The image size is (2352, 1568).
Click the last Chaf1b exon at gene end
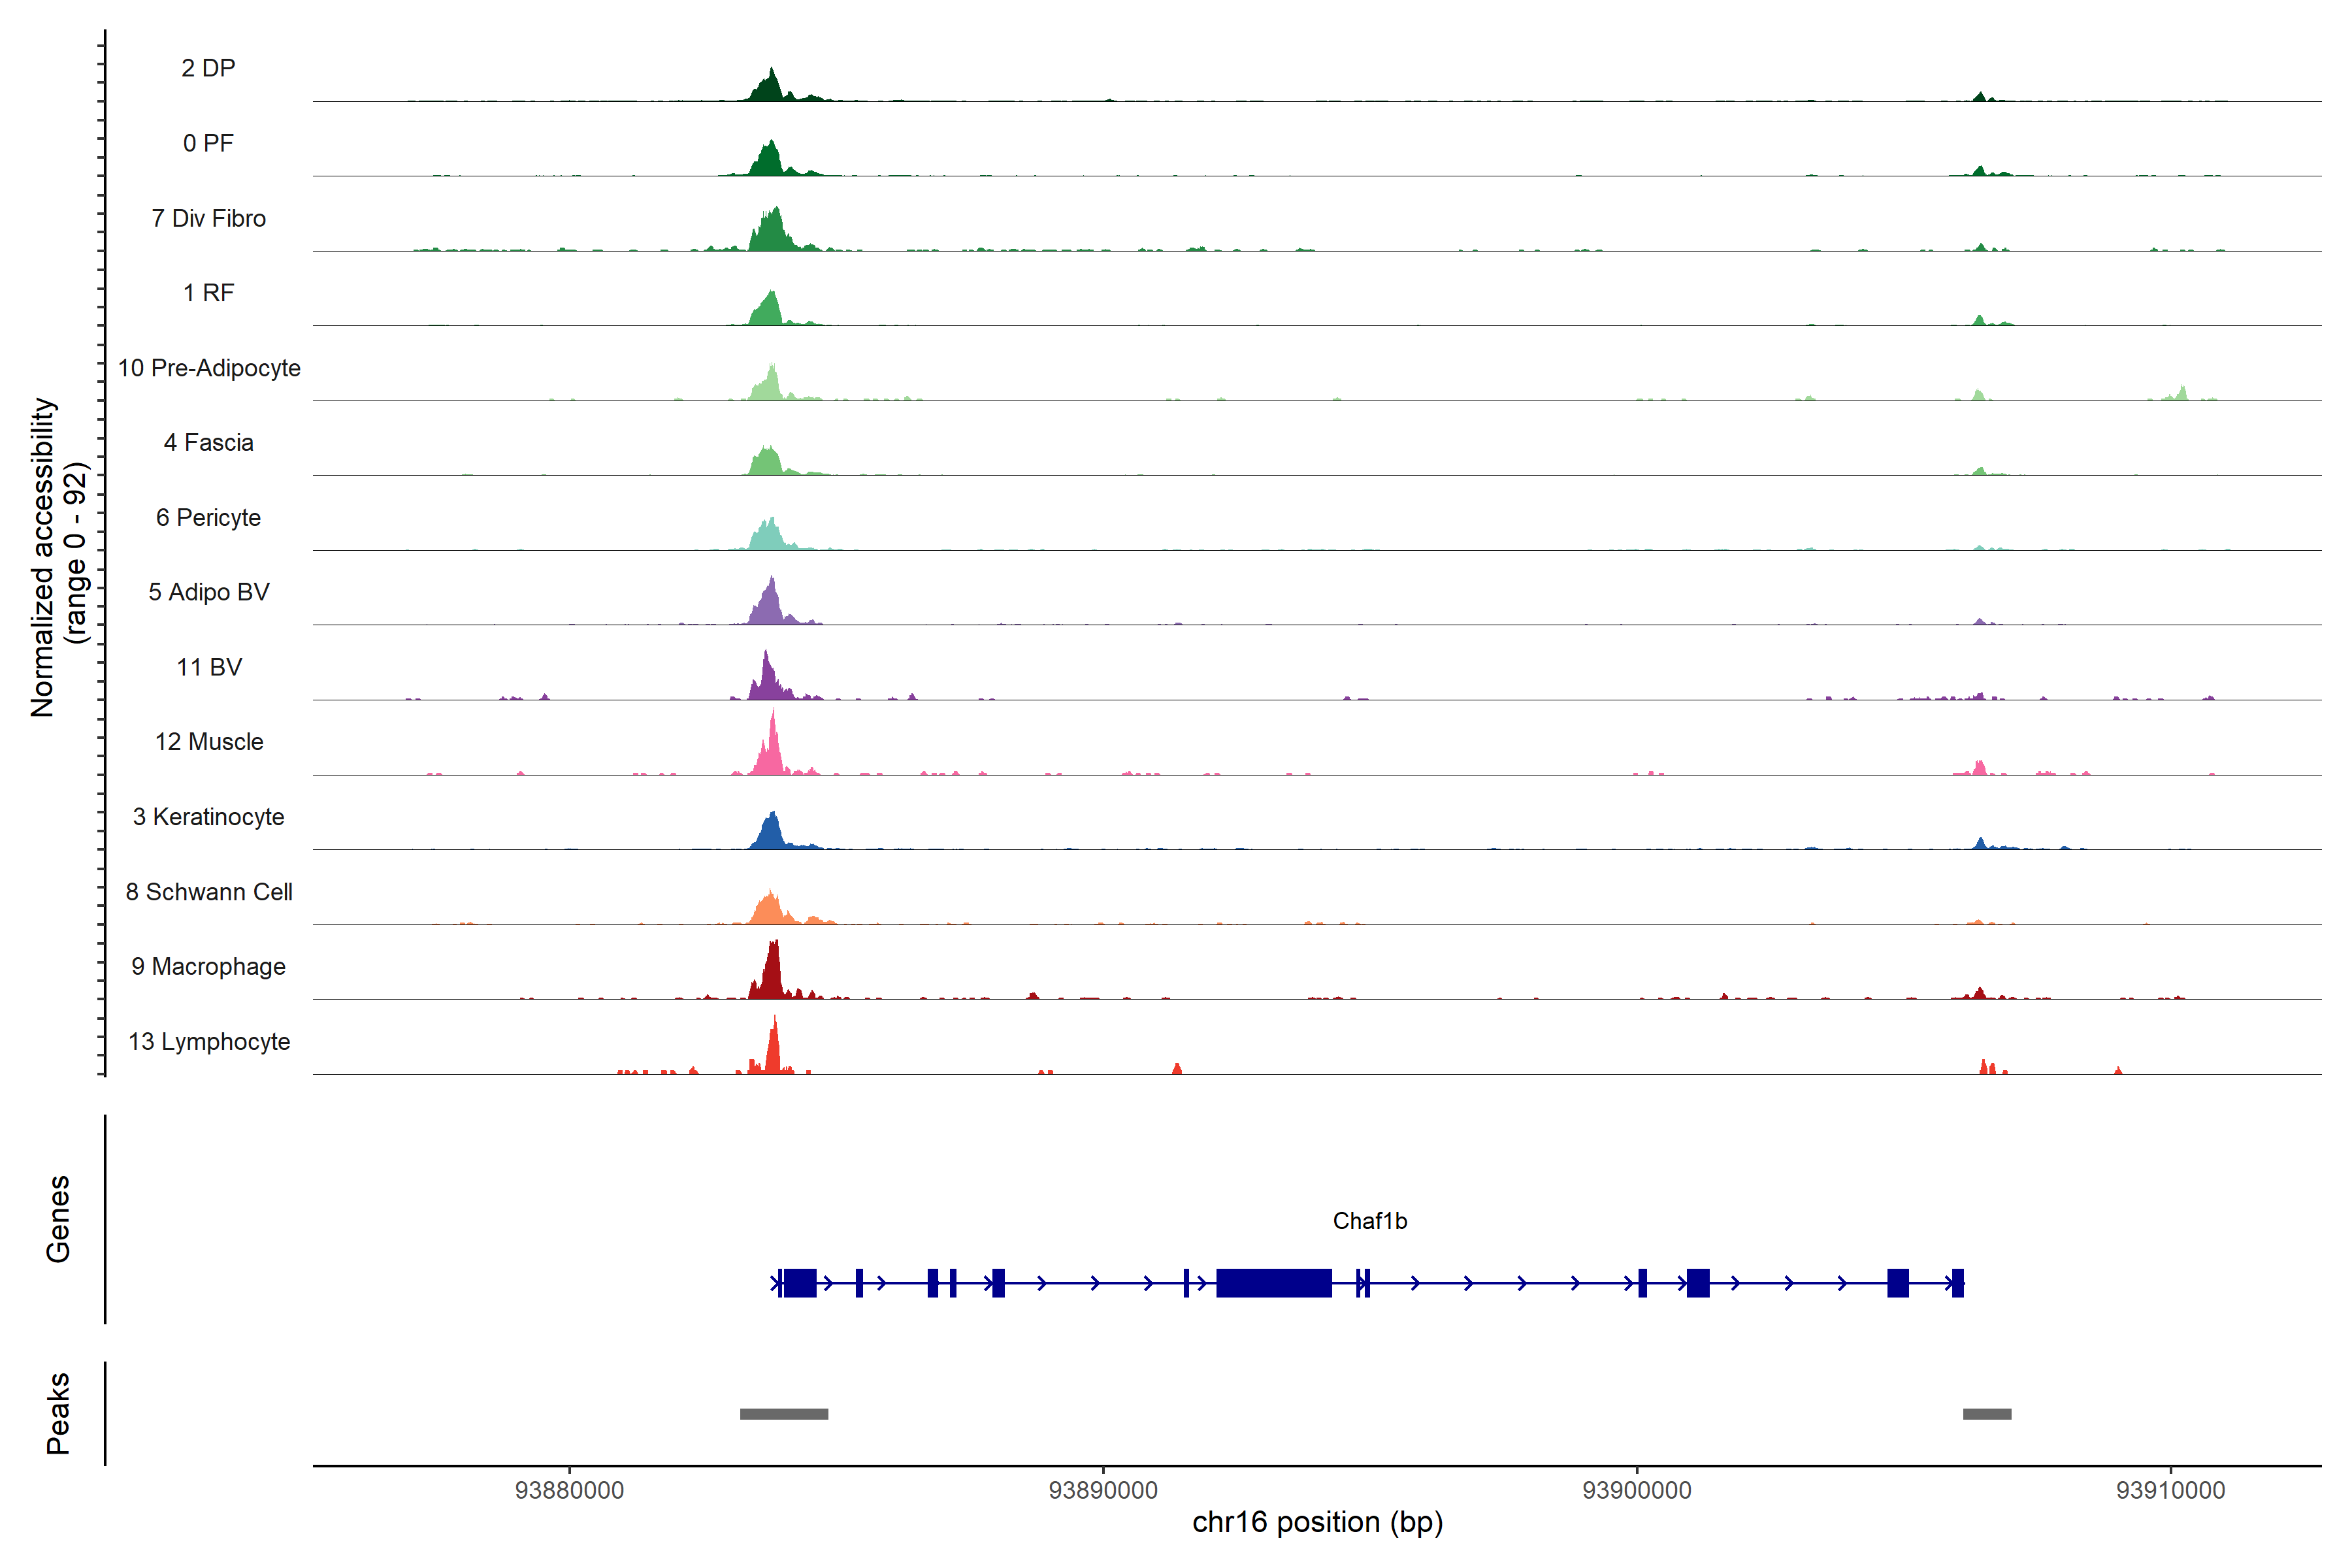[1957, 1282]
